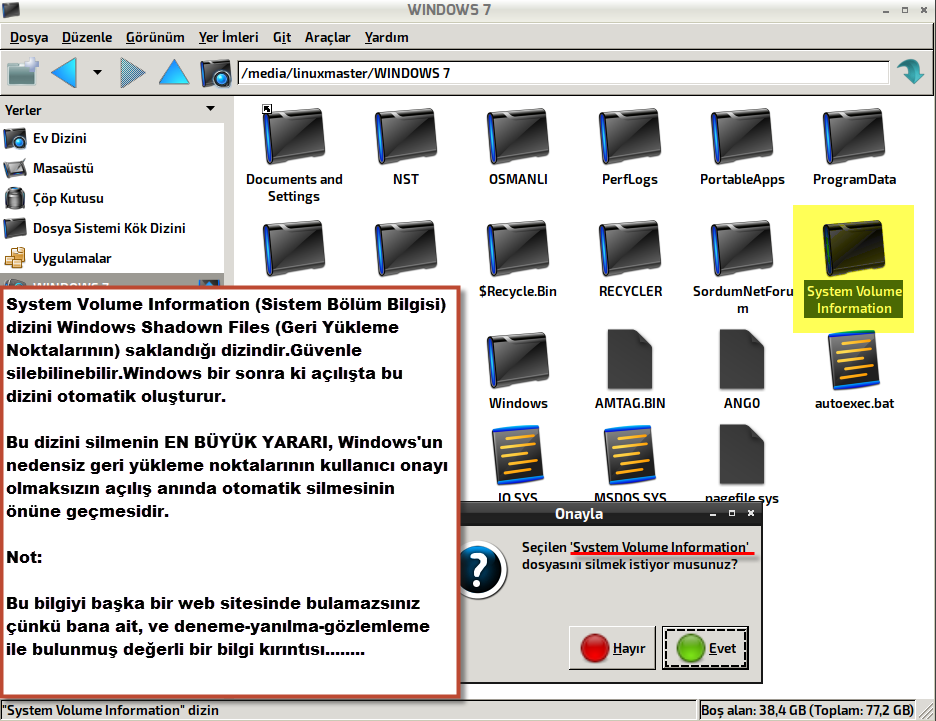Click the new tab toolbar icon
The width and height of the screenshot is (936, 721).
pyautogui.click(x=23, y=73)
